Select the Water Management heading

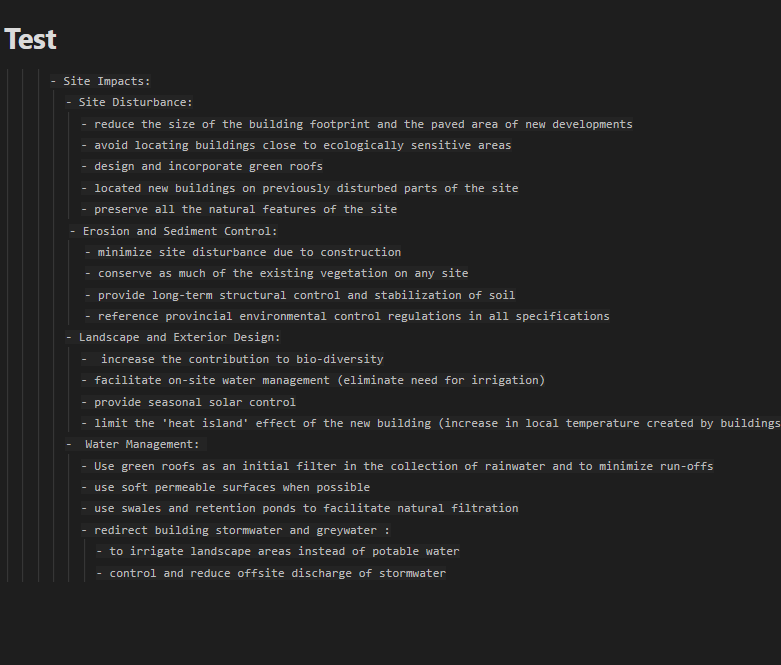coord(136,444)
